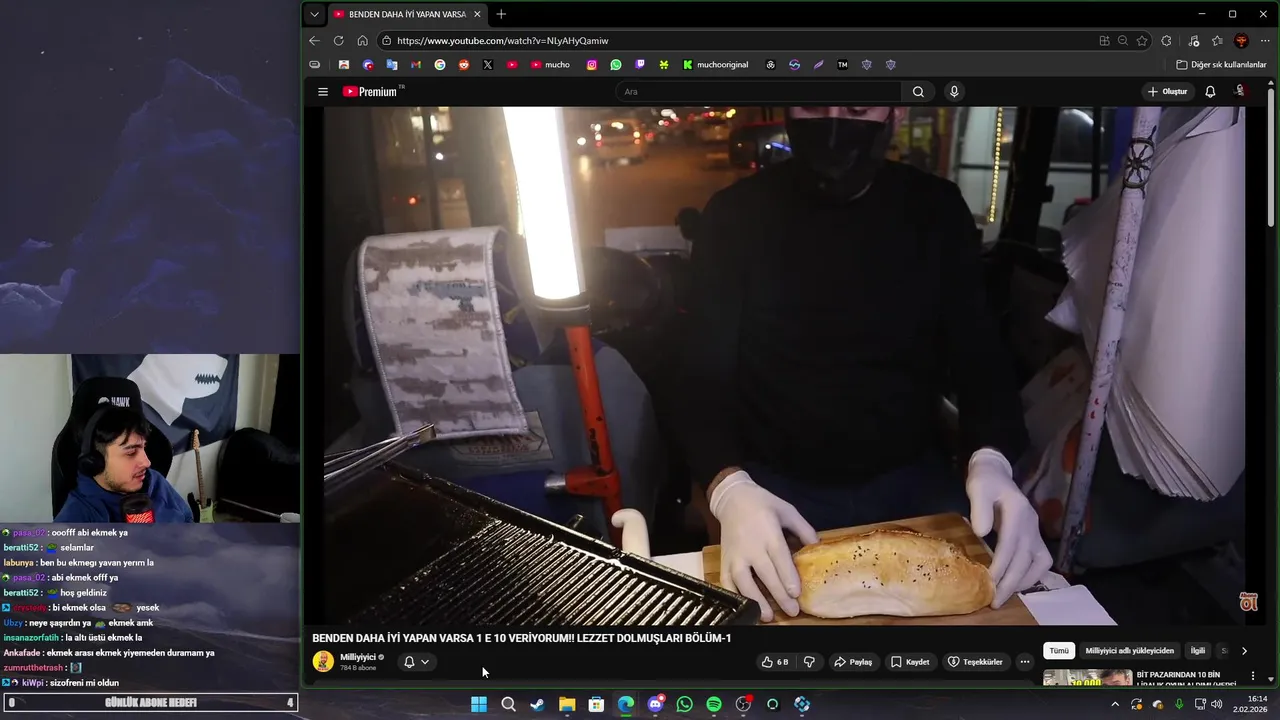
Task: Open a new browser tab
Action: pyautogui.click(x=501, y=14)
